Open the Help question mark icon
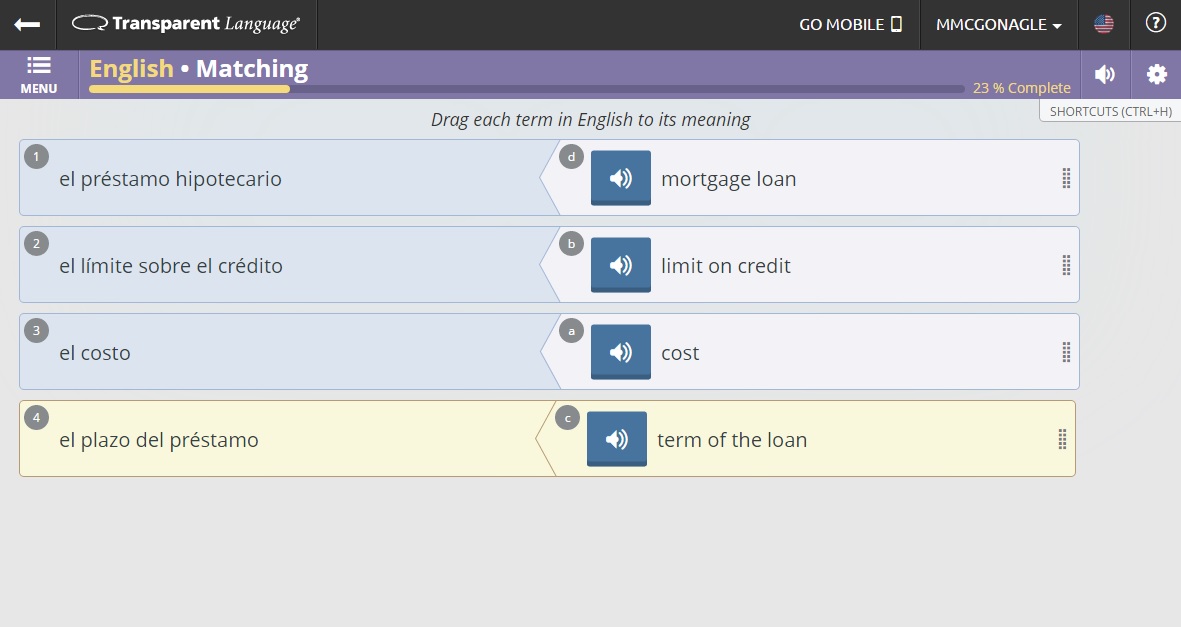 pos(1155,24)
